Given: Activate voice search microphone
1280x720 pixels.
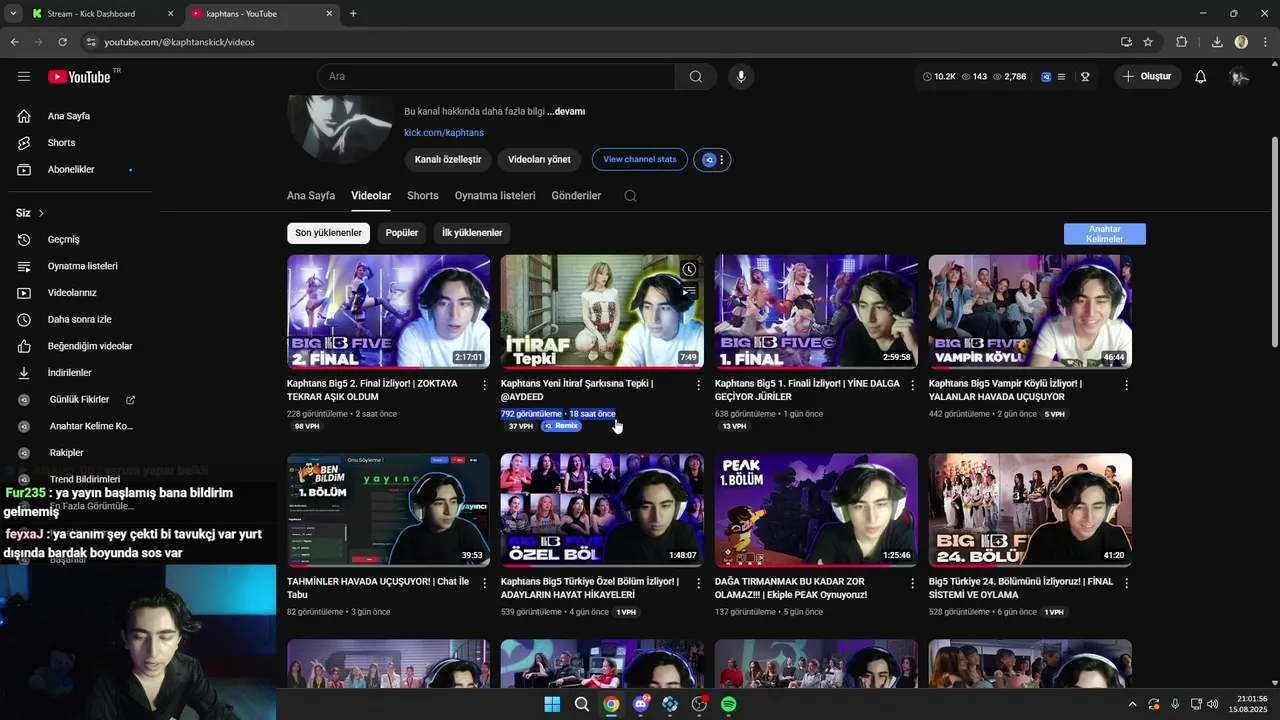Looking at the screenshot, I should tap(741, 77).
